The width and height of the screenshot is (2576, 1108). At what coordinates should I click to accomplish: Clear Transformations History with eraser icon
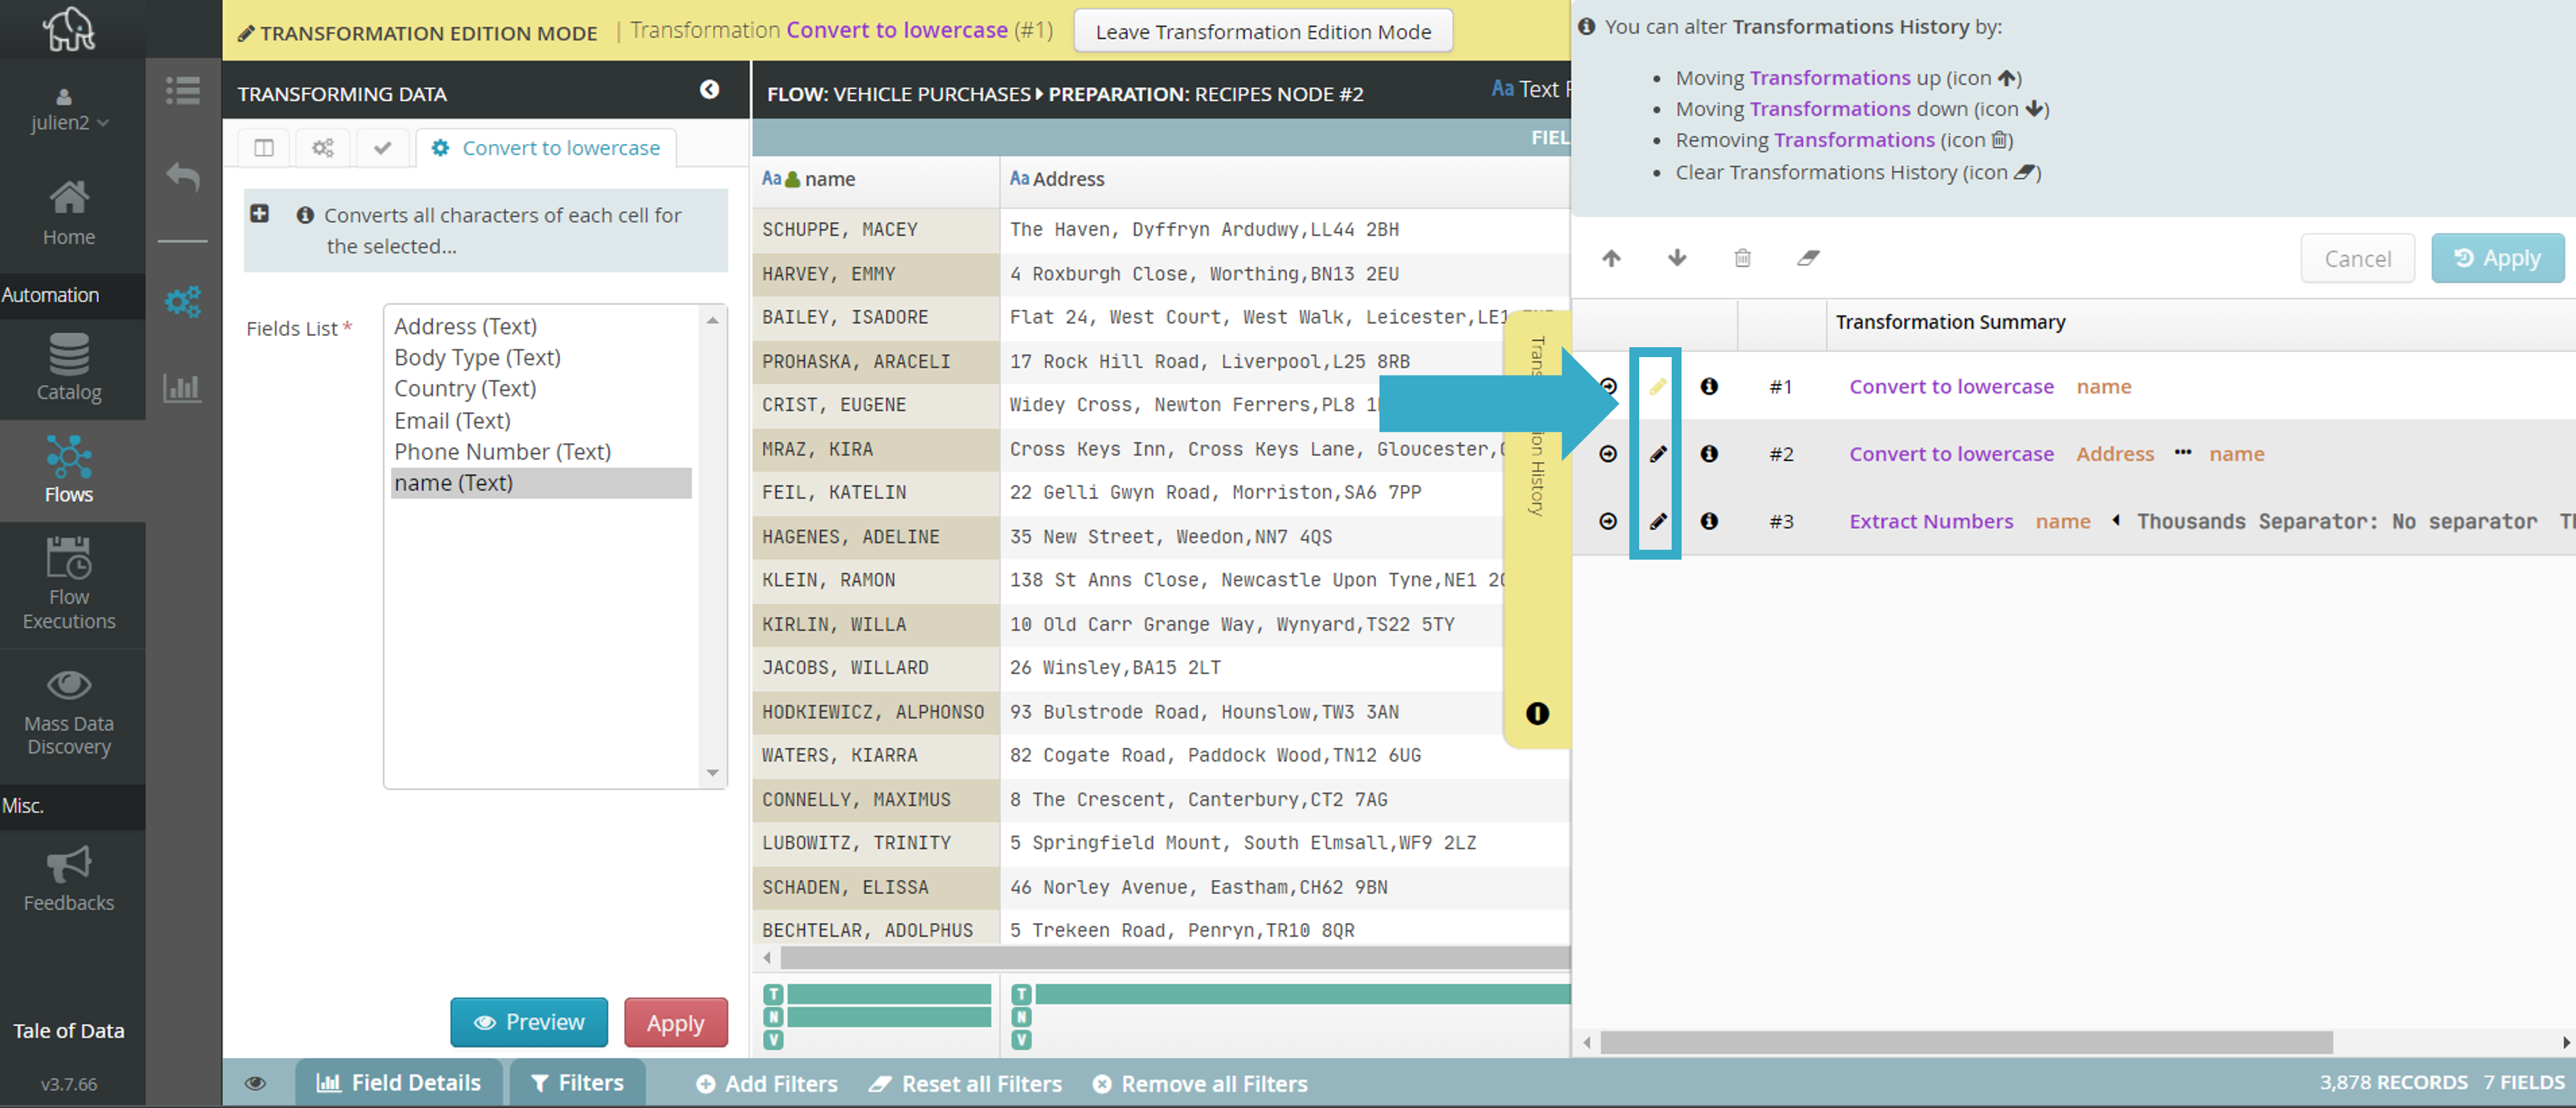coord(1808,258)
